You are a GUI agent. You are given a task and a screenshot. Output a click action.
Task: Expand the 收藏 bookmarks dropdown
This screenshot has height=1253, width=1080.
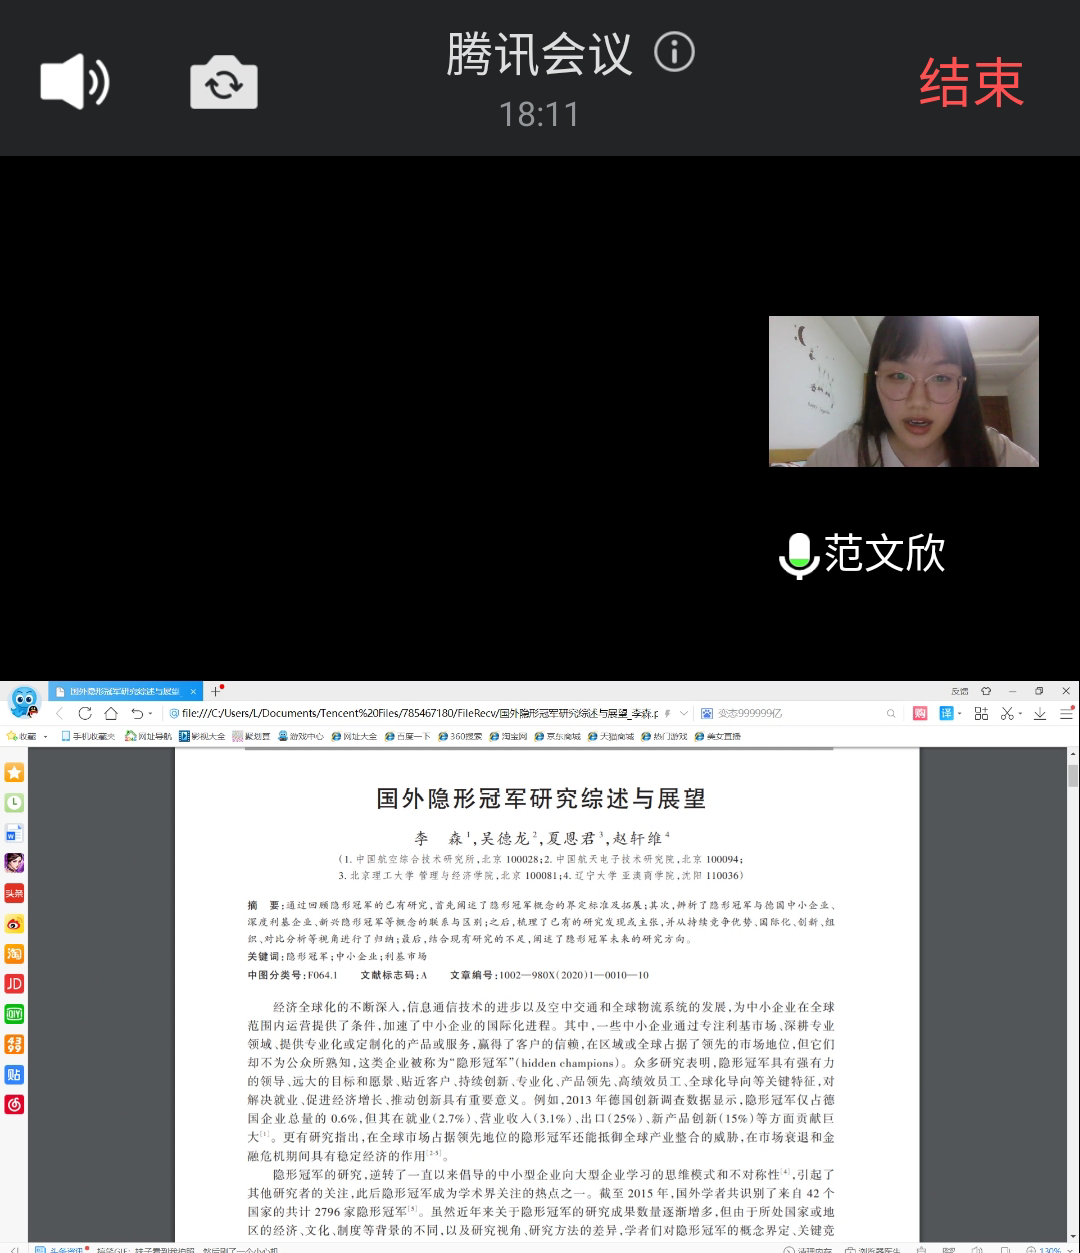(45, 737)
